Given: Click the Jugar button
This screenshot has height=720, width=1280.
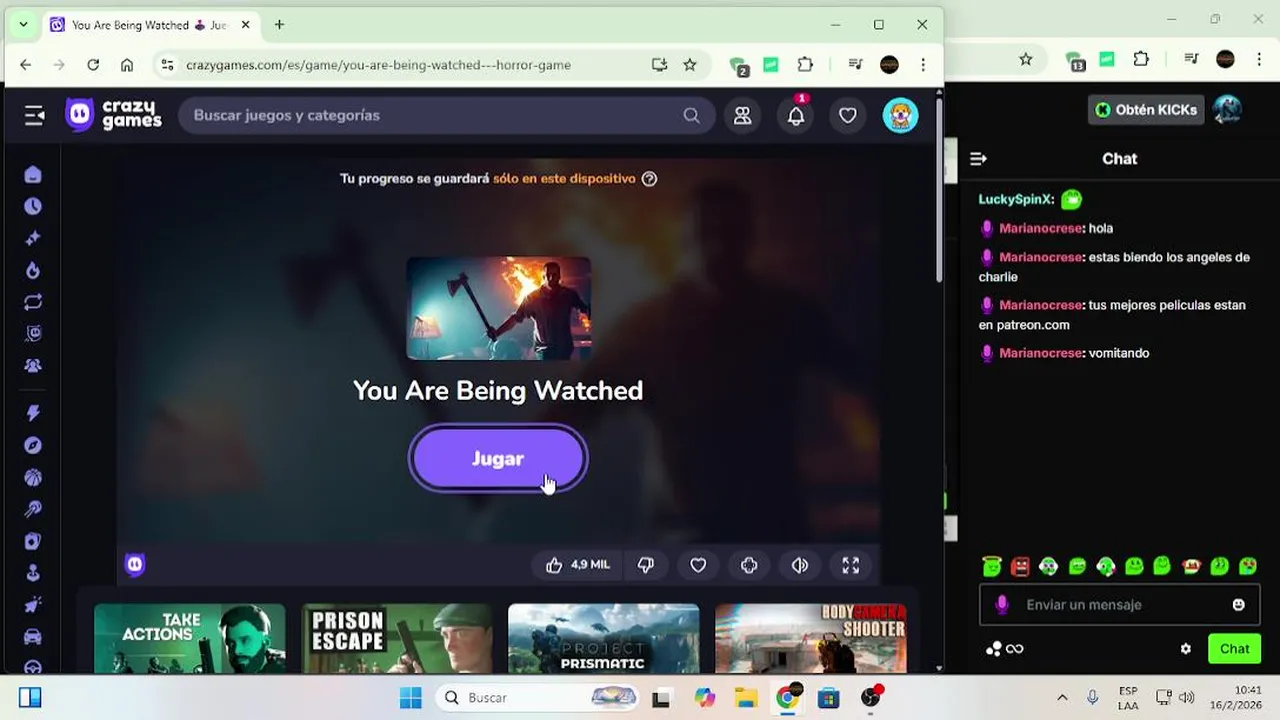Looking at the screenshot, I should pyautogui.click(x=498, y=458).
